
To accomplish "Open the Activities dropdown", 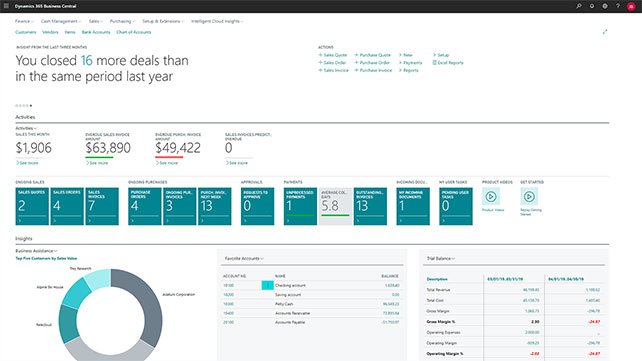I will 26,128.
